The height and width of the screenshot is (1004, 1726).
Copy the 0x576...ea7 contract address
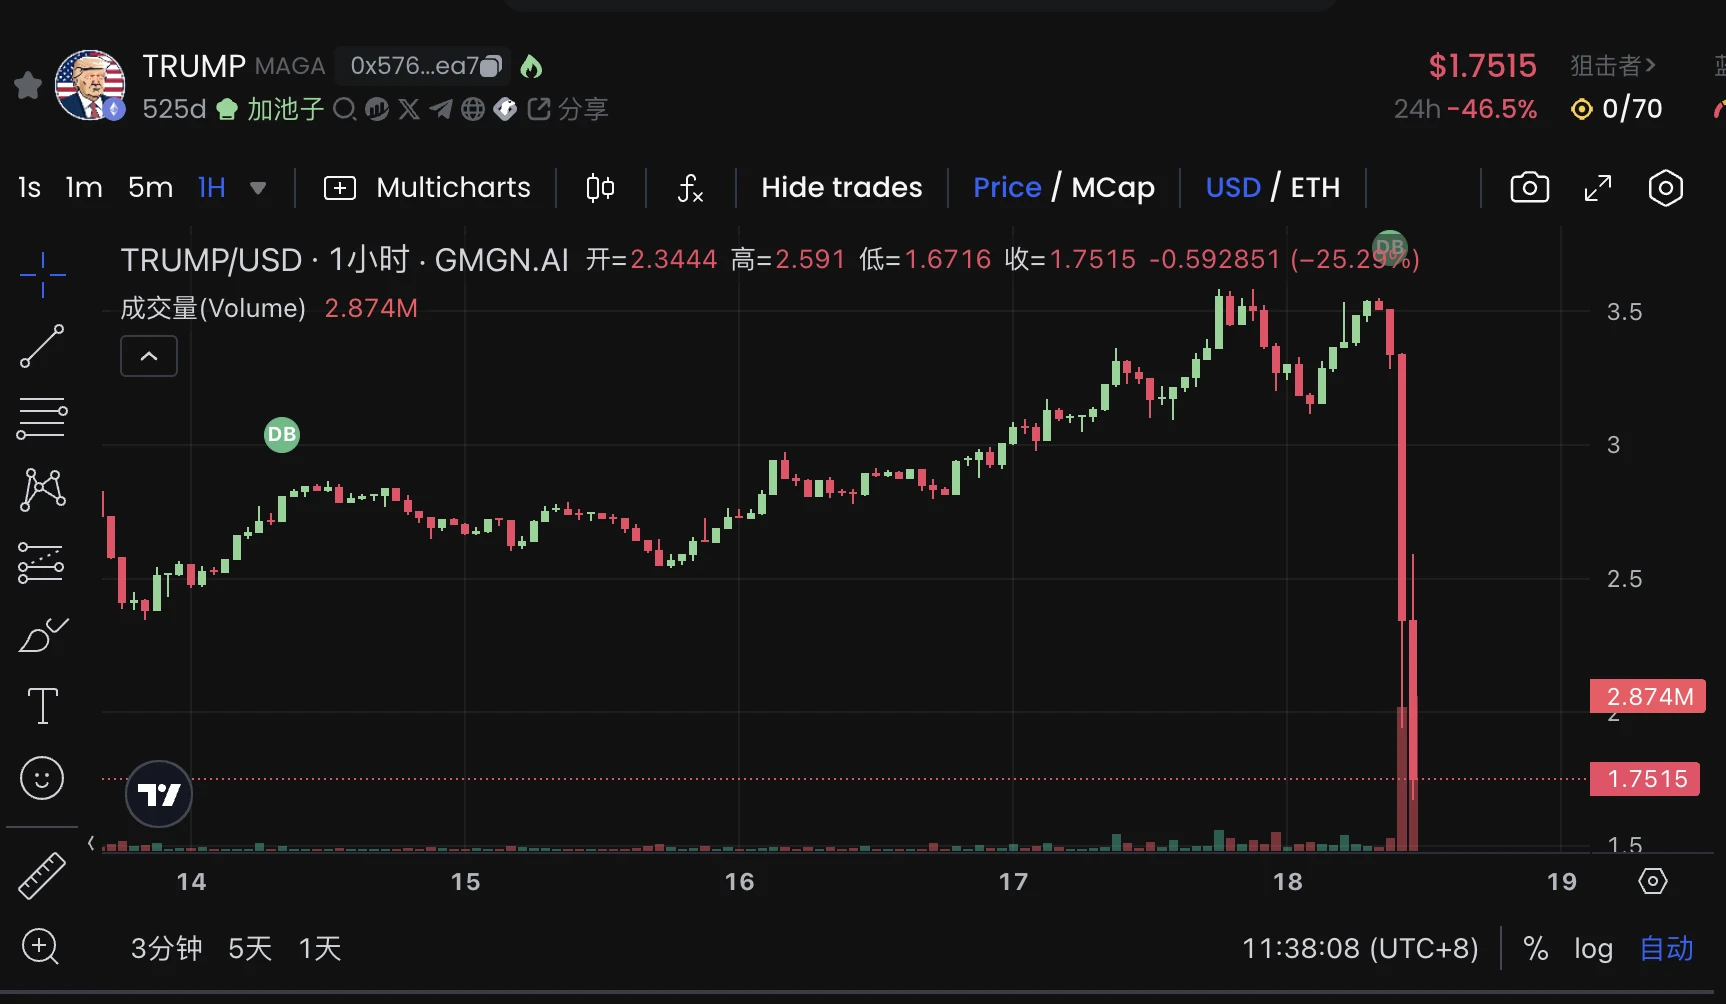pyautogui.click(x=489, y=65)
